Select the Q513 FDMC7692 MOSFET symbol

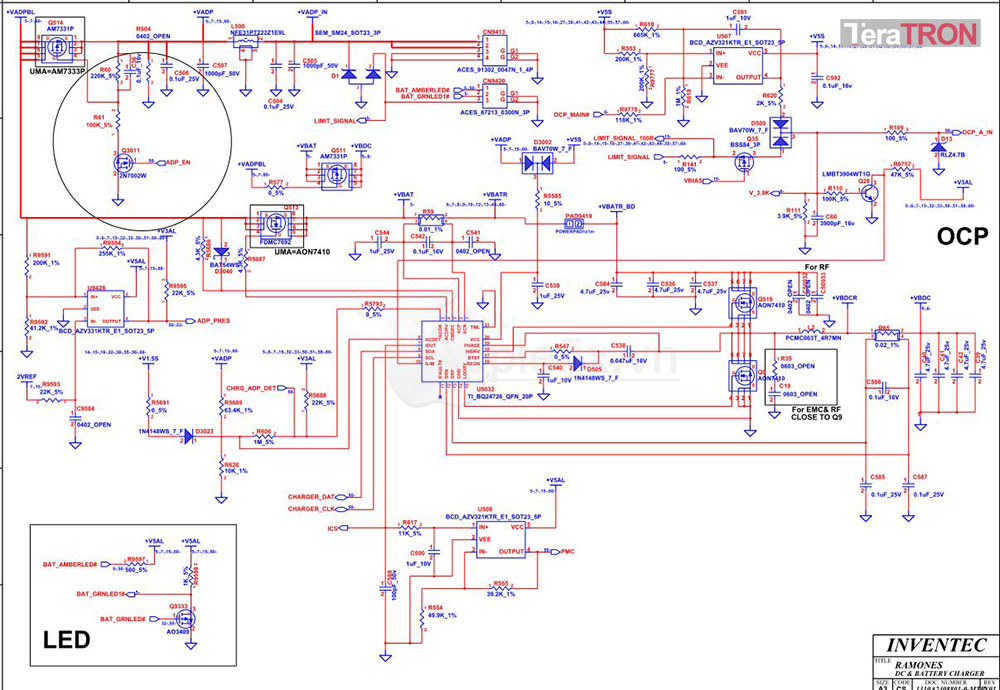pyautogui.click(x=277, y=223)
